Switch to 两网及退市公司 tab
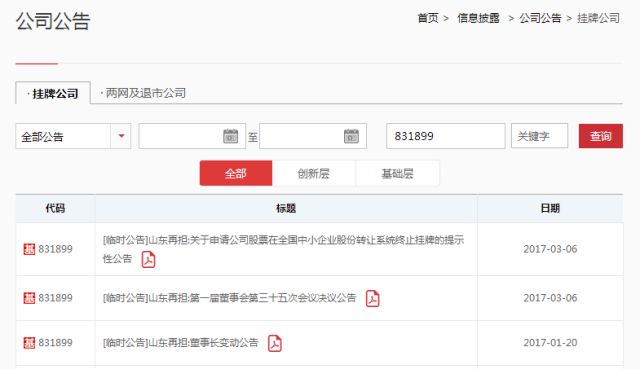 143,93
